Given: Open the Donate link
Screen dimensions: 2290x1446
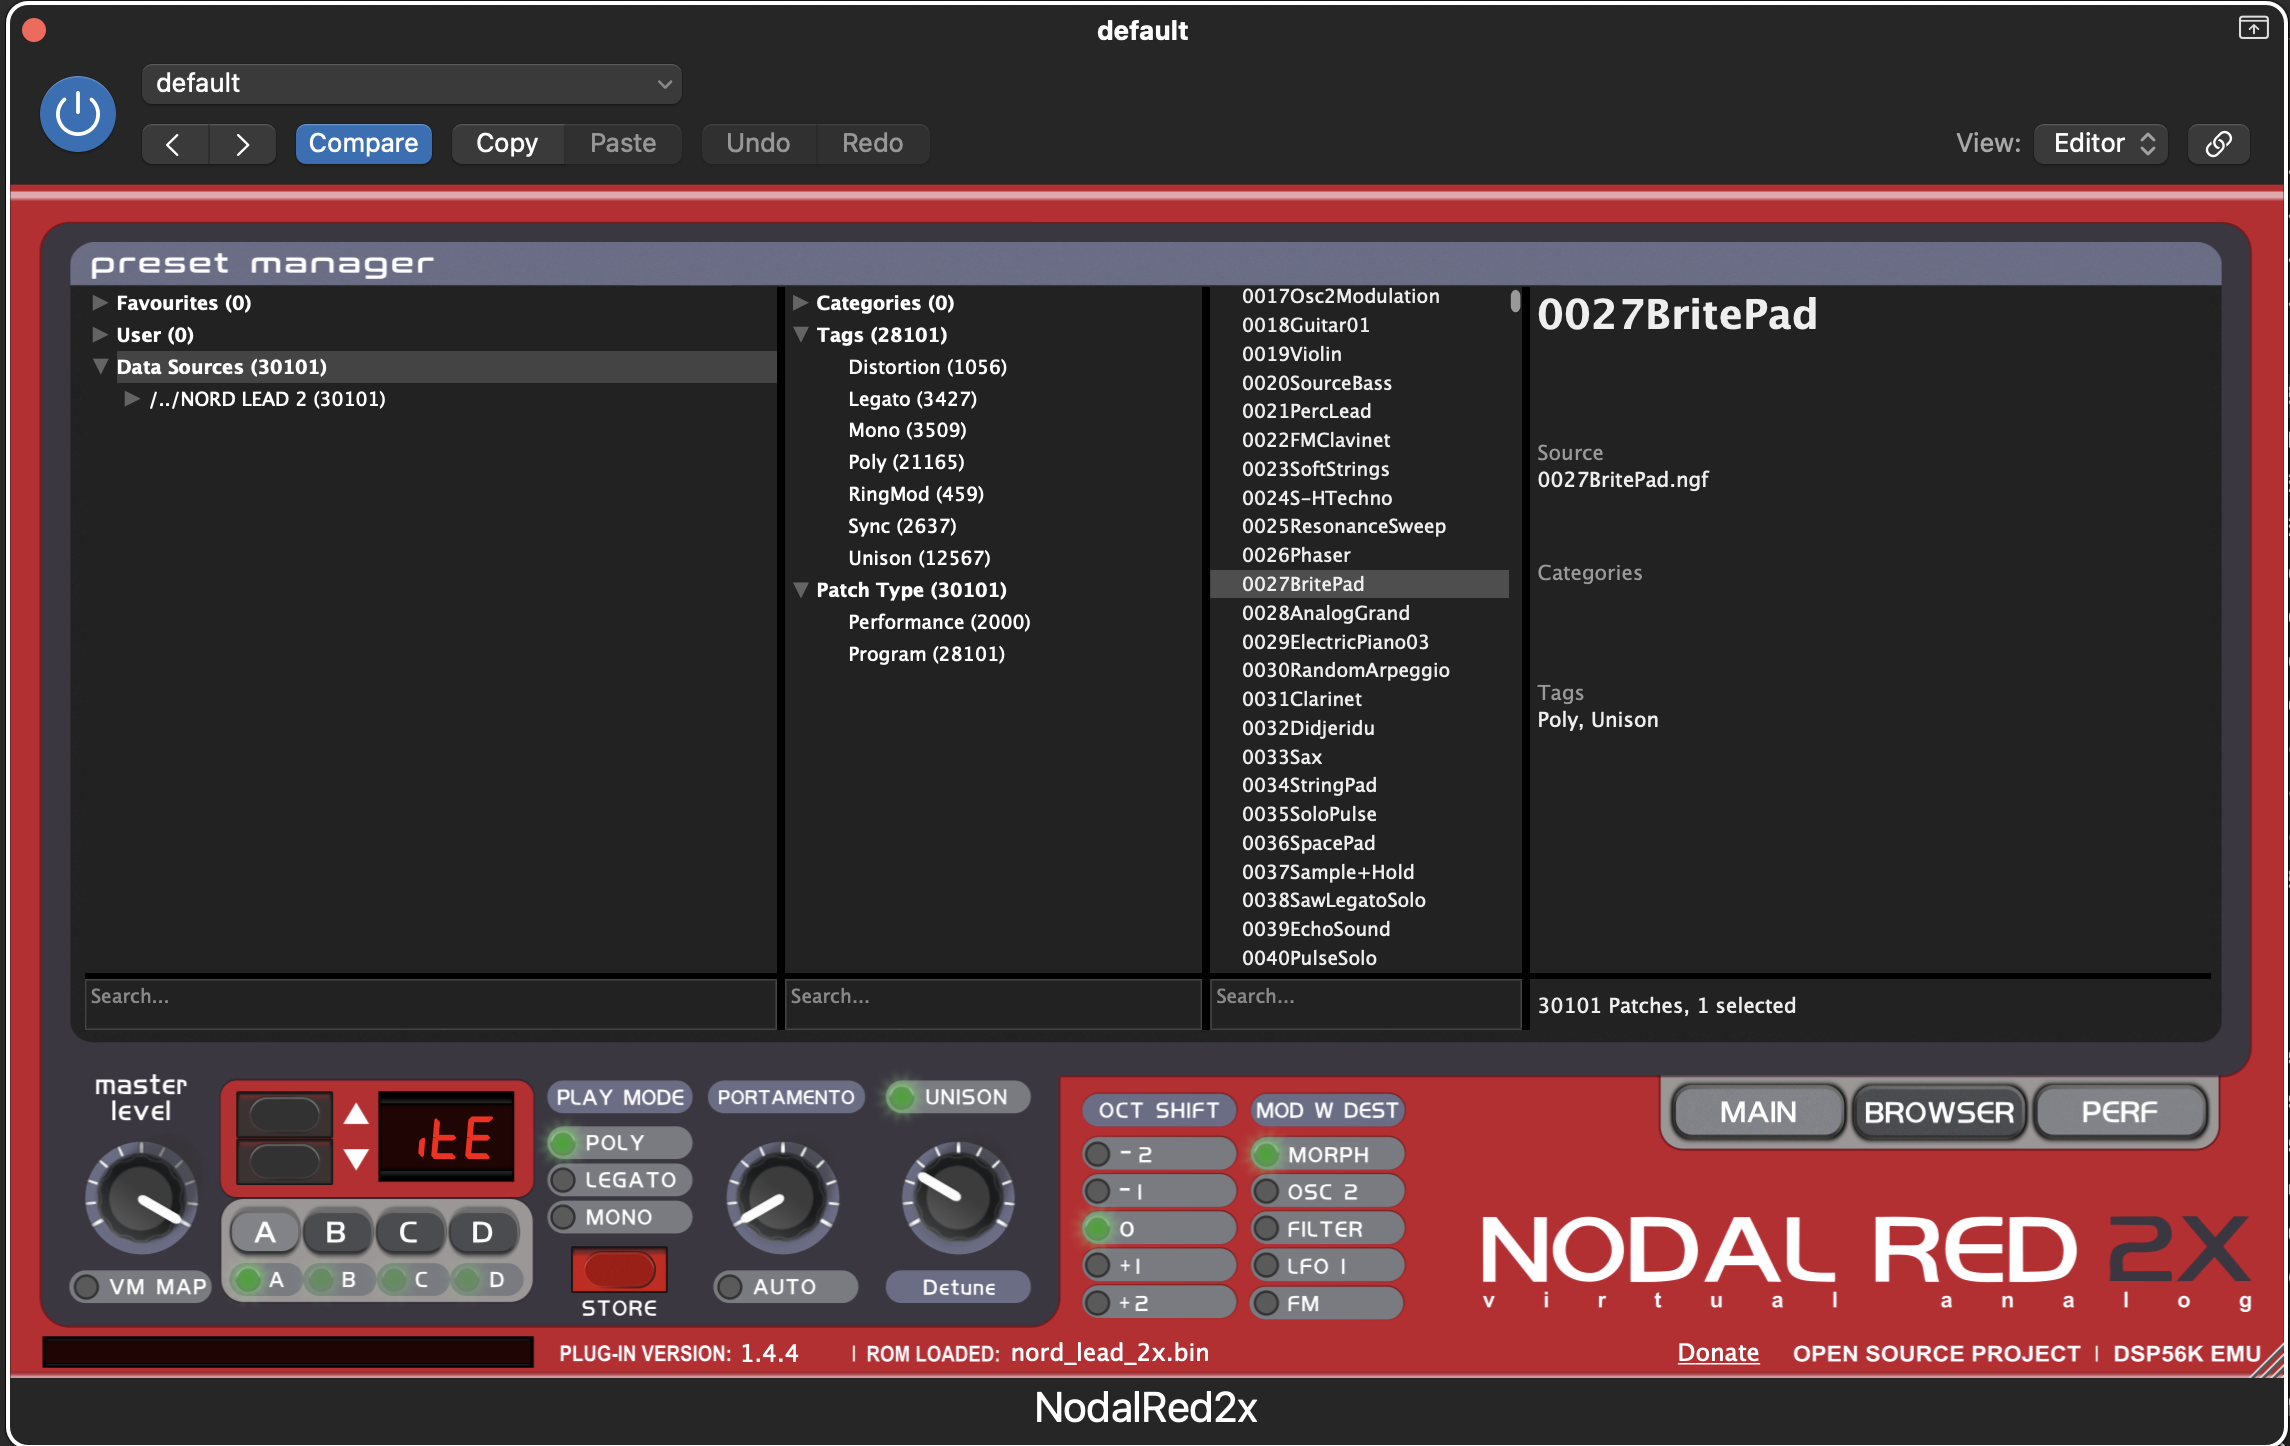Looking at the screenshot, I should (1717, 1353).
